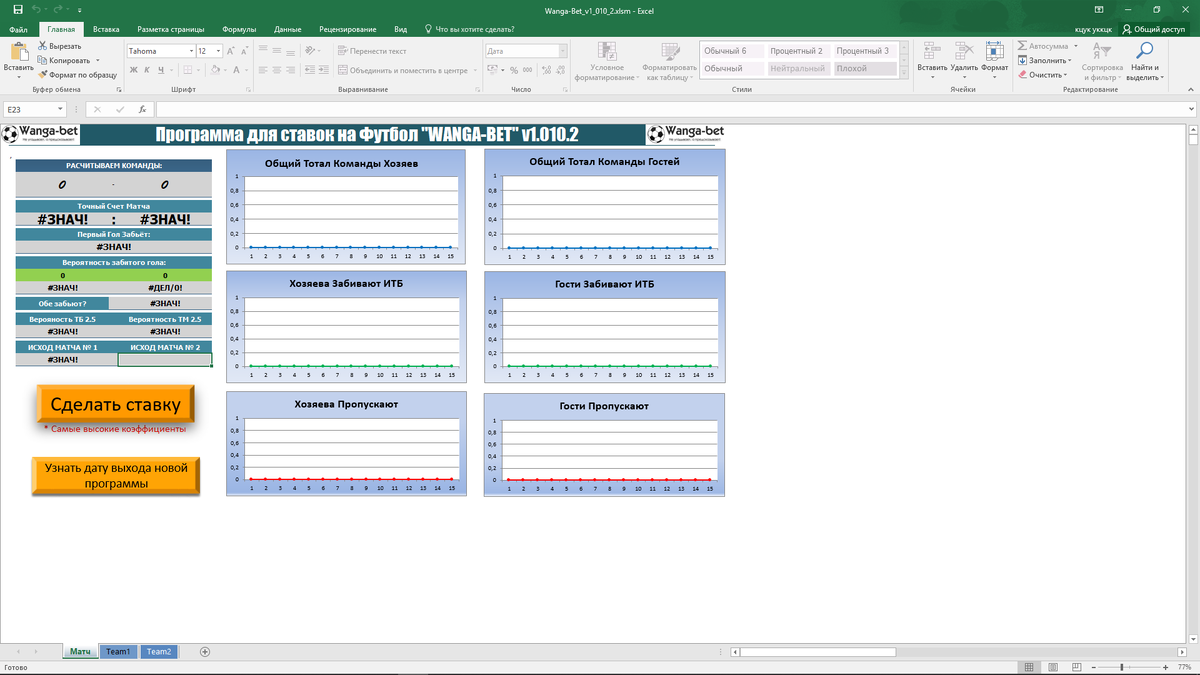Viewport: 1200px width, 675px height.
Task: Click Format Painter (Формат по образцу)
Action: pos(77,74)
